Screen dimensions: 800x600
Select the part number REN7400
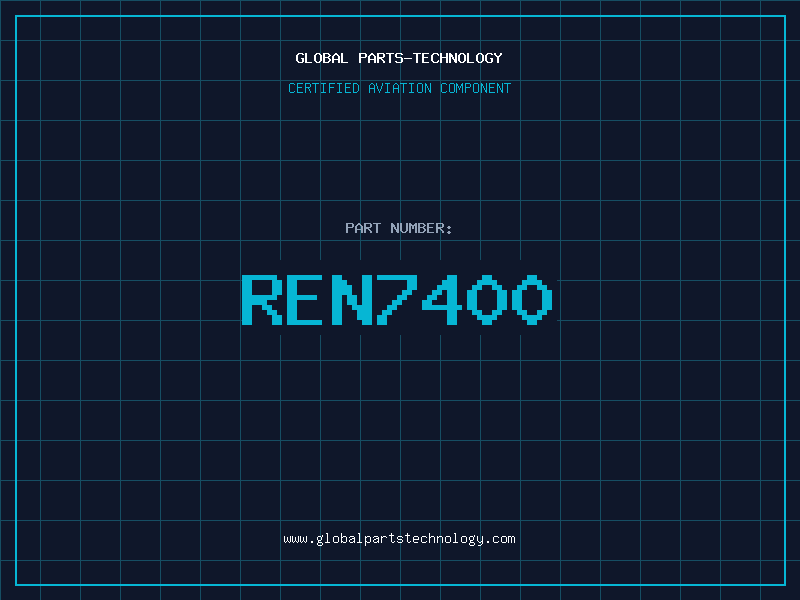(x=397, y=299)
